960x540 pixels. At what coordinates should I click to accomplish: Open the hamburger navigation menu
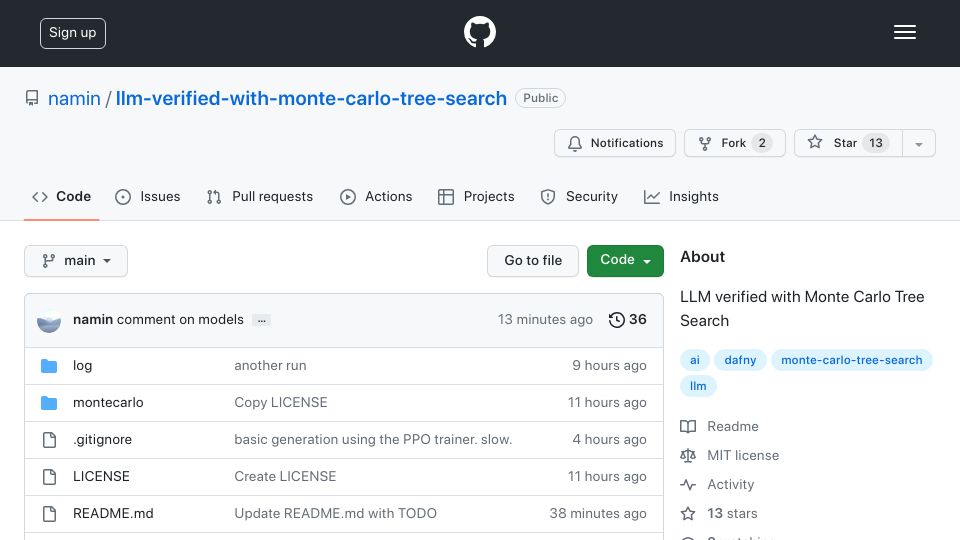[x=904, y=32]
